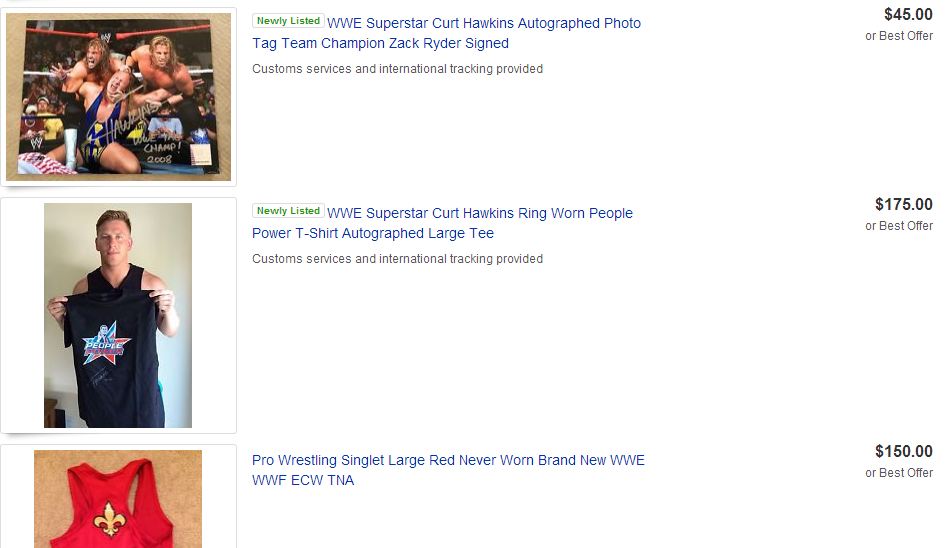Click the customs services text under the autographed photo listing
Viewport: 952px width, 548px height.
tap(397, 69)
